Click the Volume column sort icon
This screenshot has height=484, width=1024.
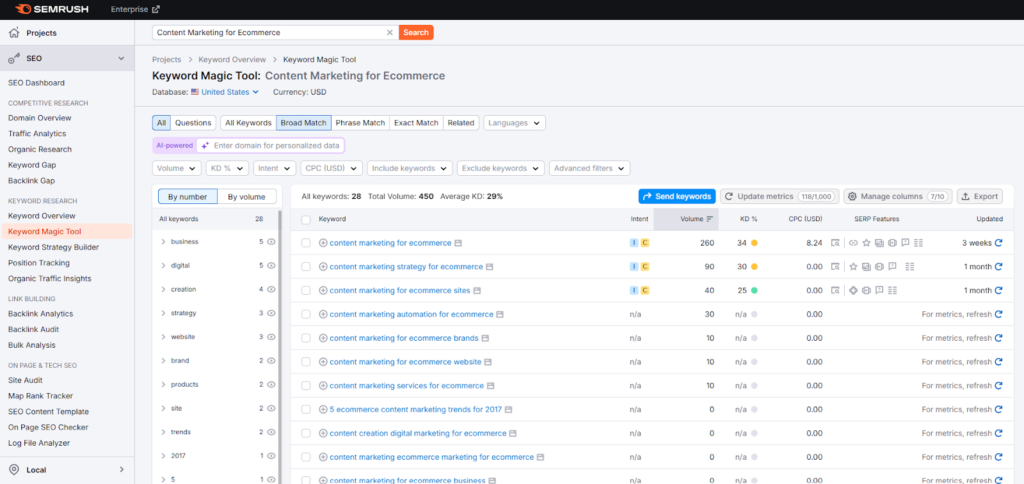[710, 219]
